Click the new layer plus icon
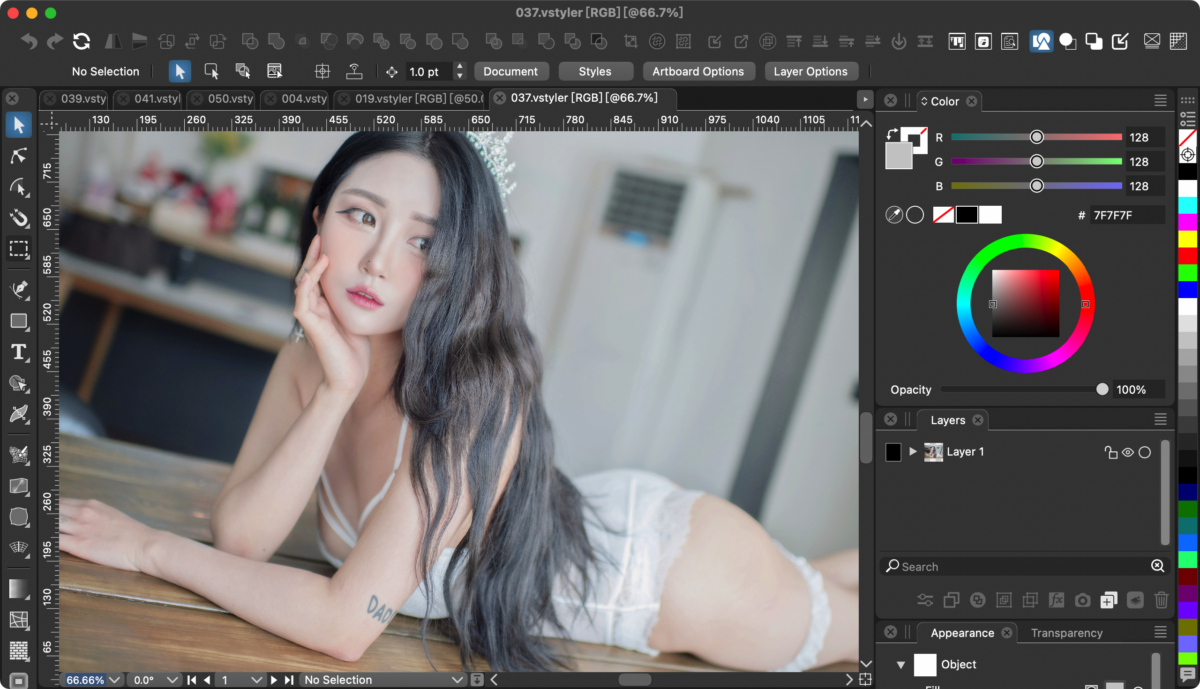Screen dimensions: 1200x689 (x=1108, y=600)
